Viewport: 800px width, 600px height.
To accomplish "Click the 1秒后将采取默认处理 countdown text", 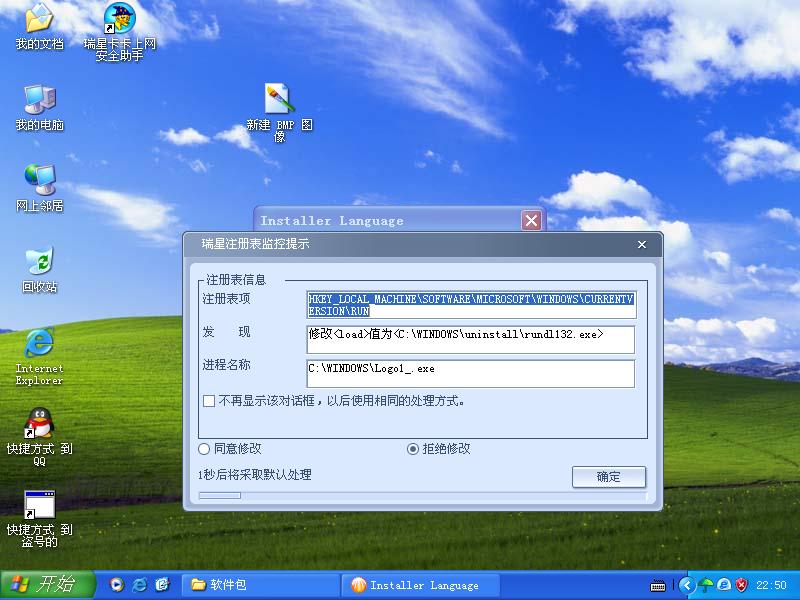I will pos(255,475).
